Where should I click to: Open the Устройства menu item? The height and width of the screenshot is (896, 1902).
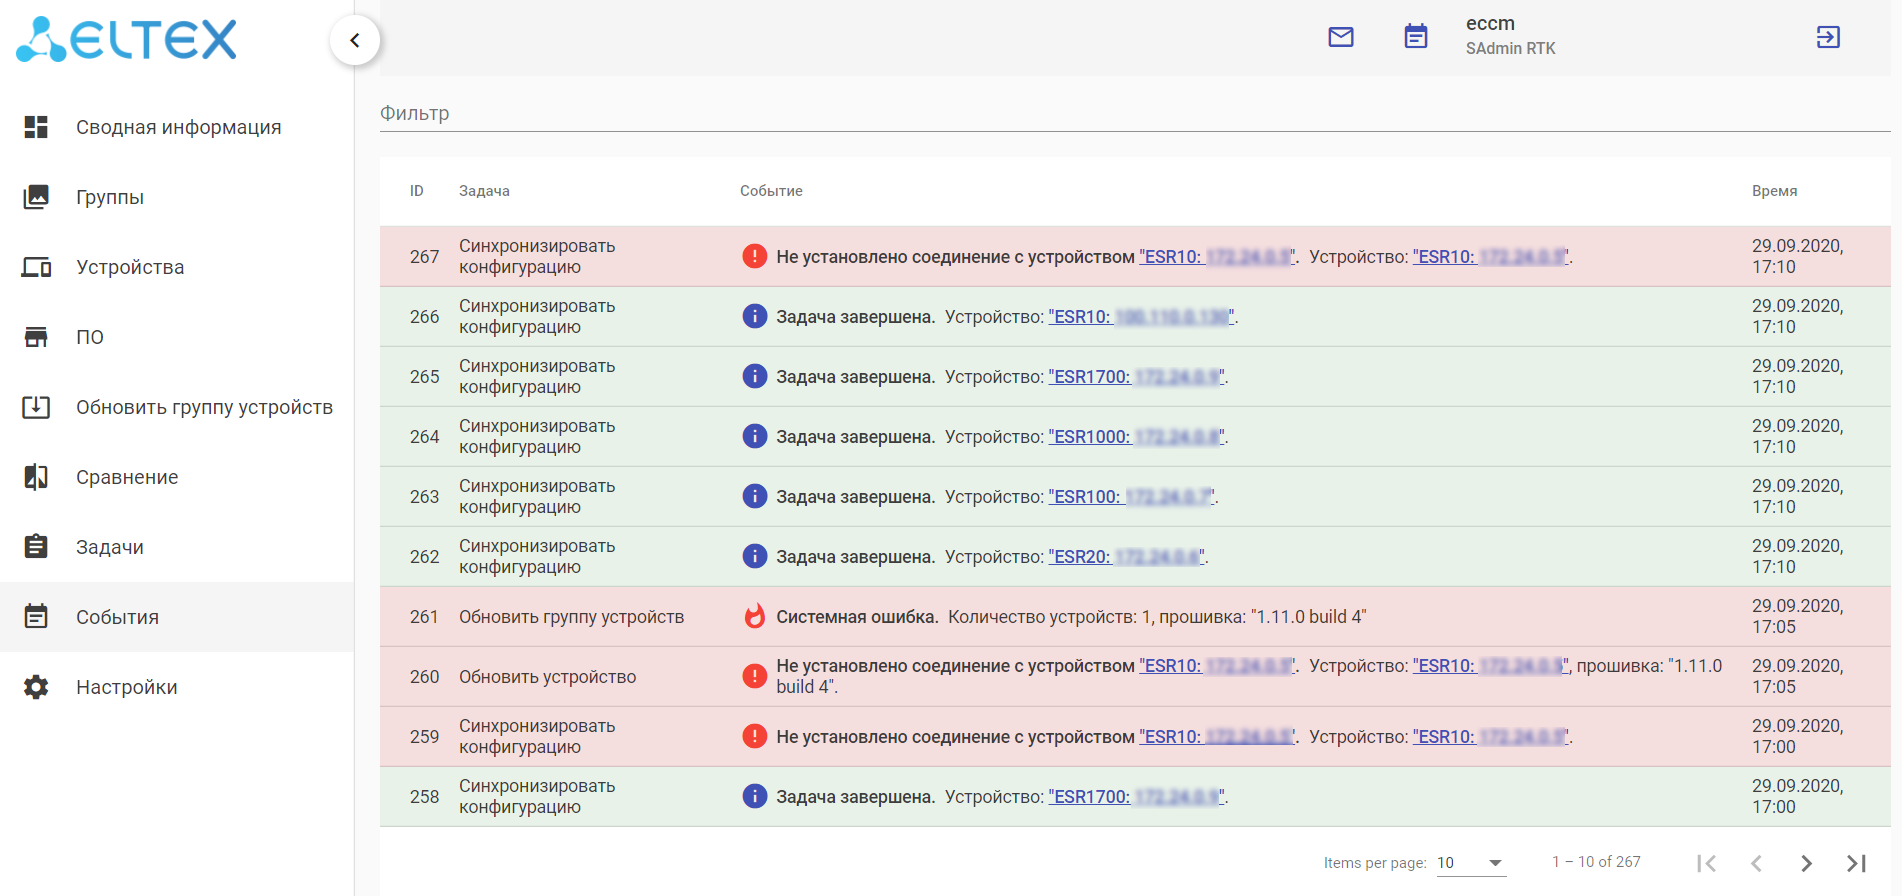click(x=130, y=267)
